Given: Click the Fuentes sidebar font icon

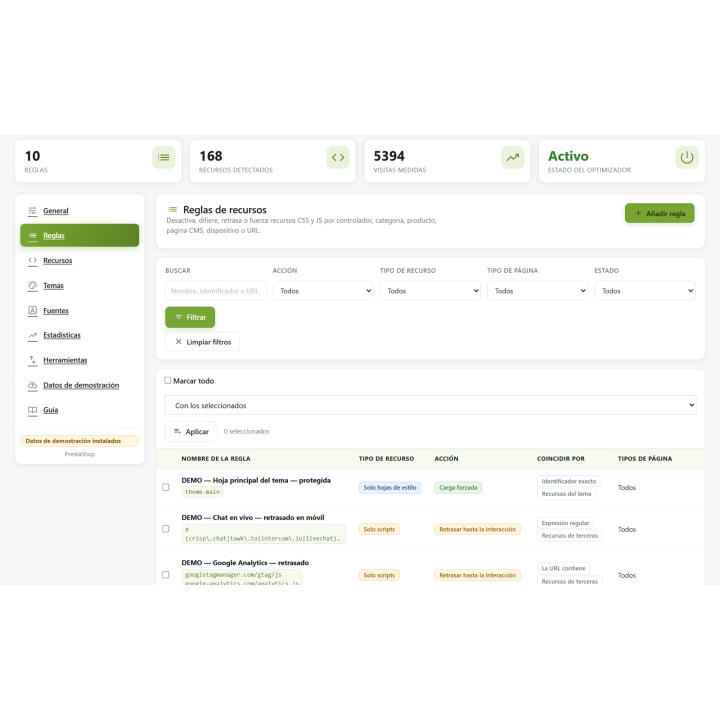Looking at the screenshot, I should 33,310.
